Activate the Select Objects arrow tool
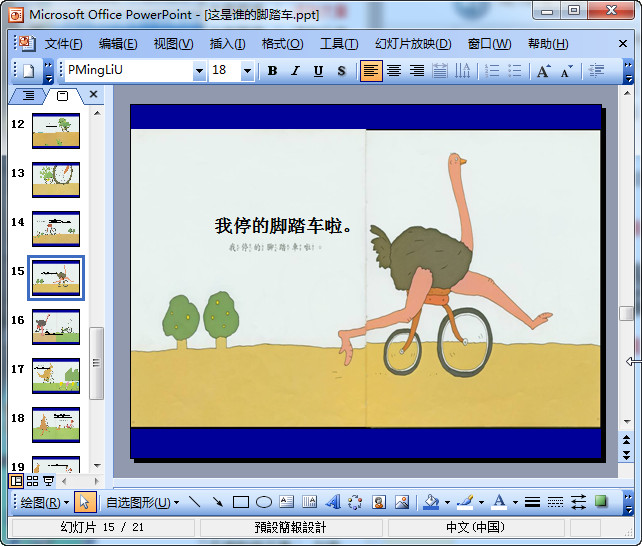Viewport: 642px width, 546px height. pyautogui.click(x=85, y=502)
